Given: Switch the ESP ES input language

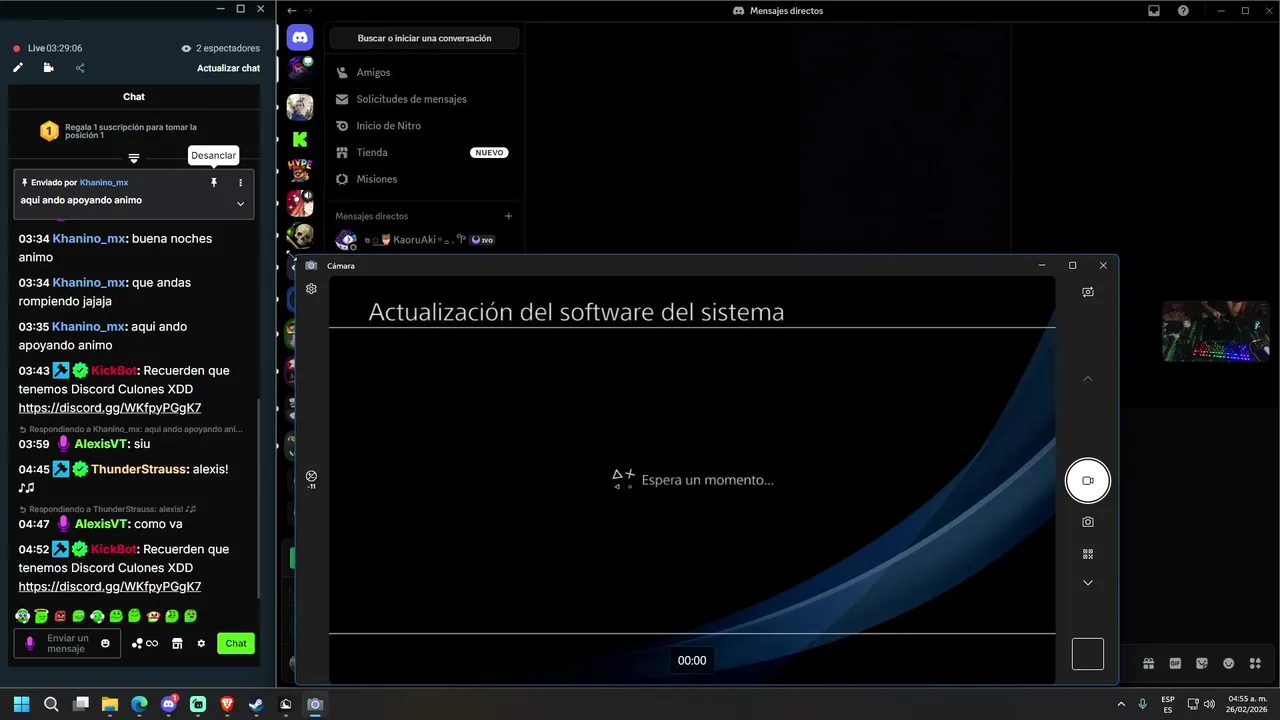Looking at the screenshot, I should pyautogui.click(x=1168, y=704).
